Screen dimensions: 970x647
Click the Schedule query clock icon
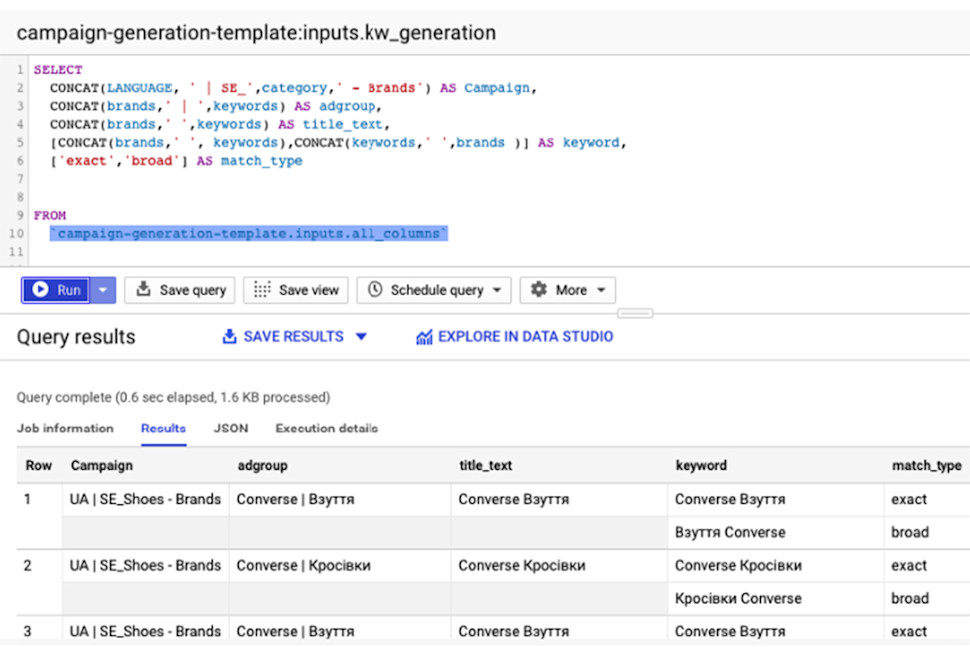[375, 290]
